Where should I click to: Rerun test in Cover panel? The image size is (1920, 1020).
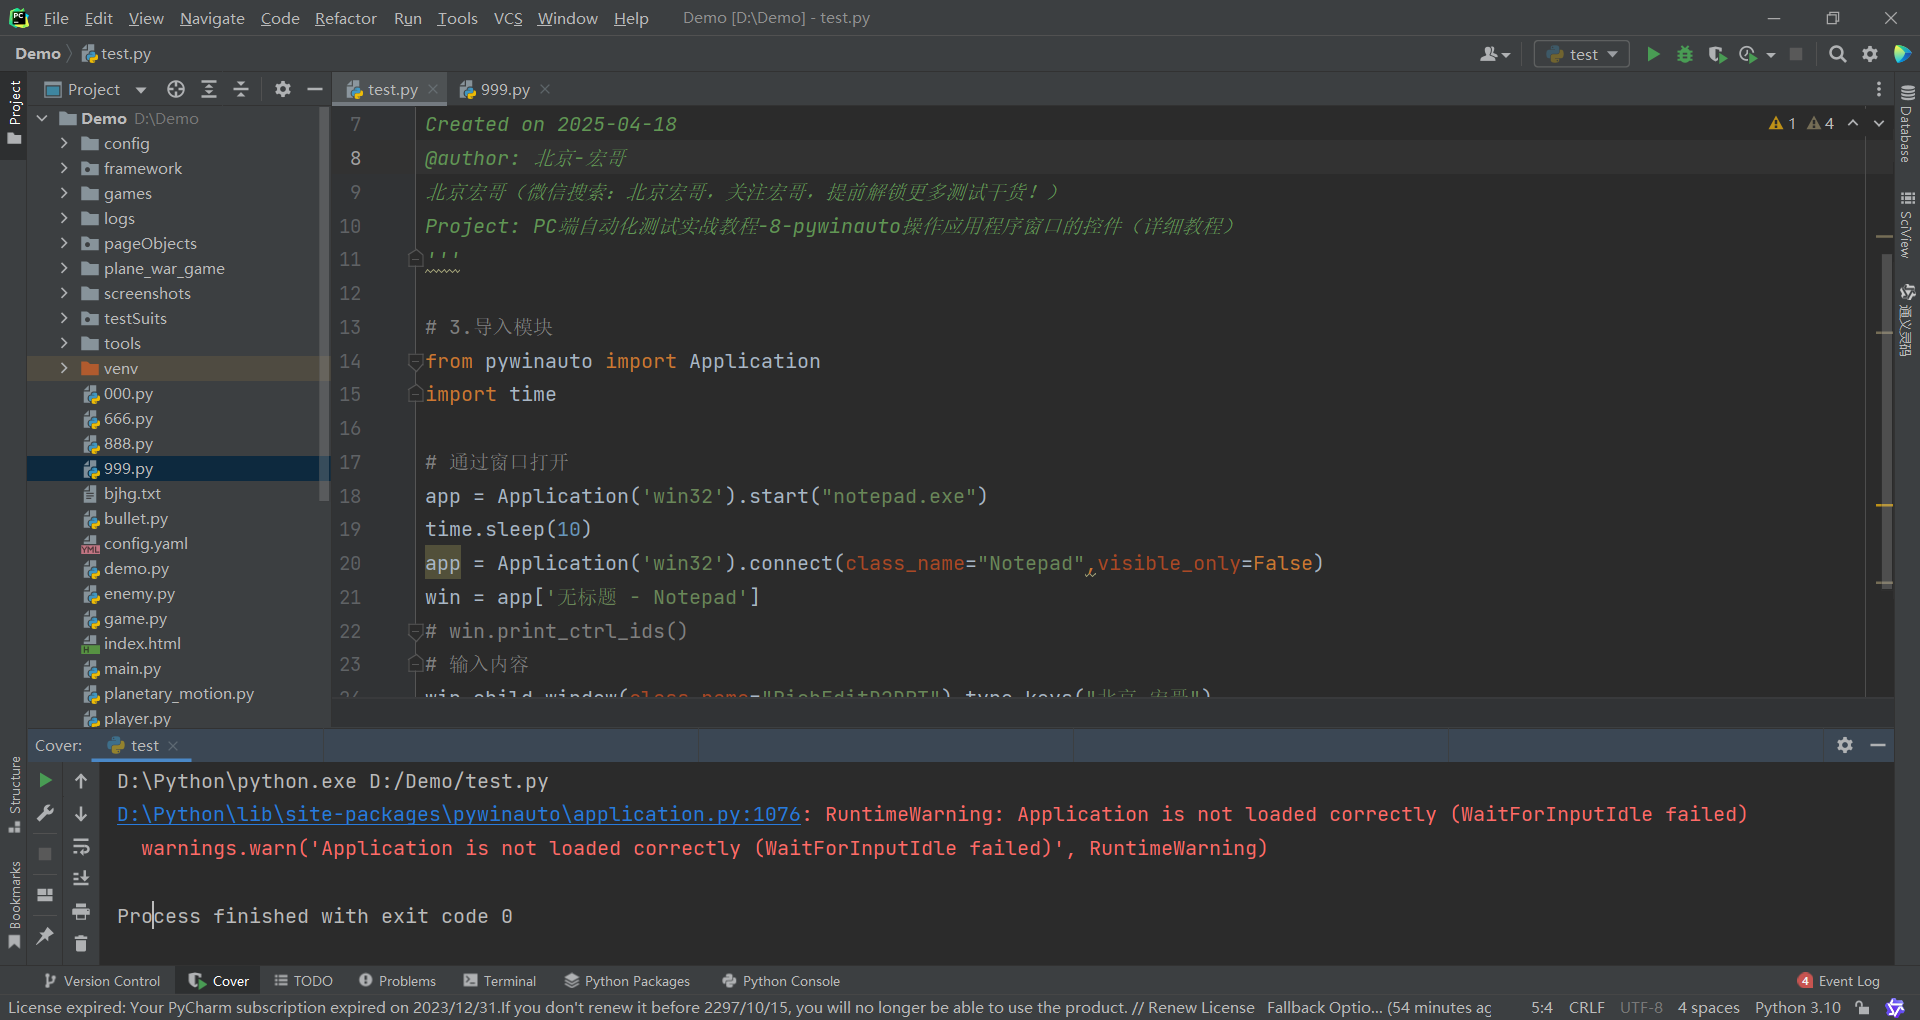coord(45,780)
